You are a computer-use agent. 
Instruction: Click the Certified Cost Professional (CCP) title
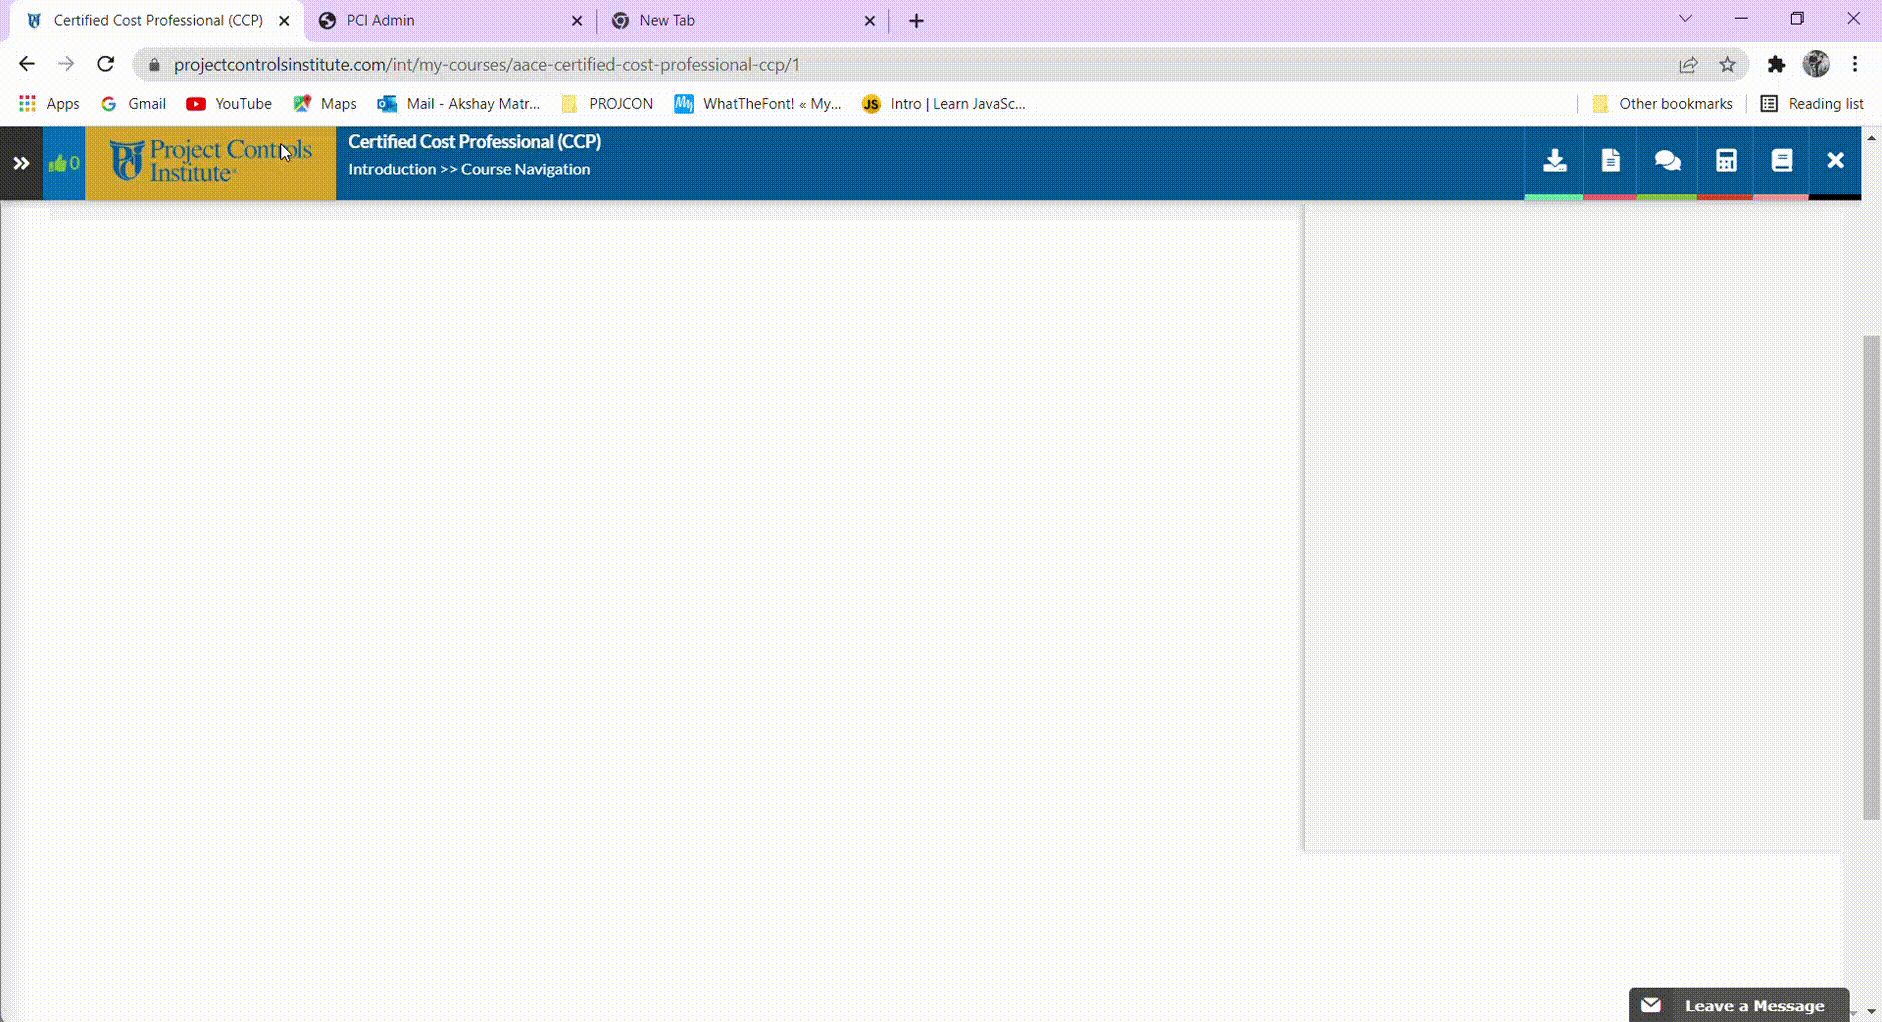point(474,142)
